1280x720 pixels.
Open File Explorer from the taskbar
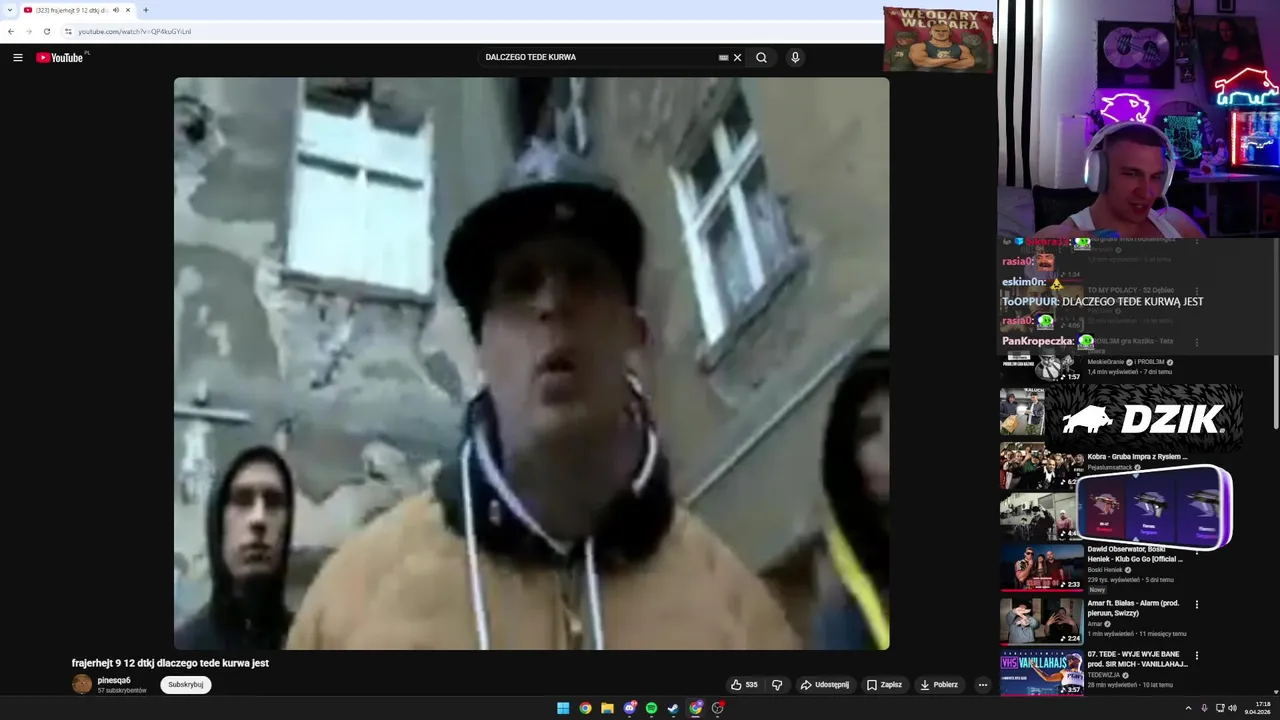(607, 708)
